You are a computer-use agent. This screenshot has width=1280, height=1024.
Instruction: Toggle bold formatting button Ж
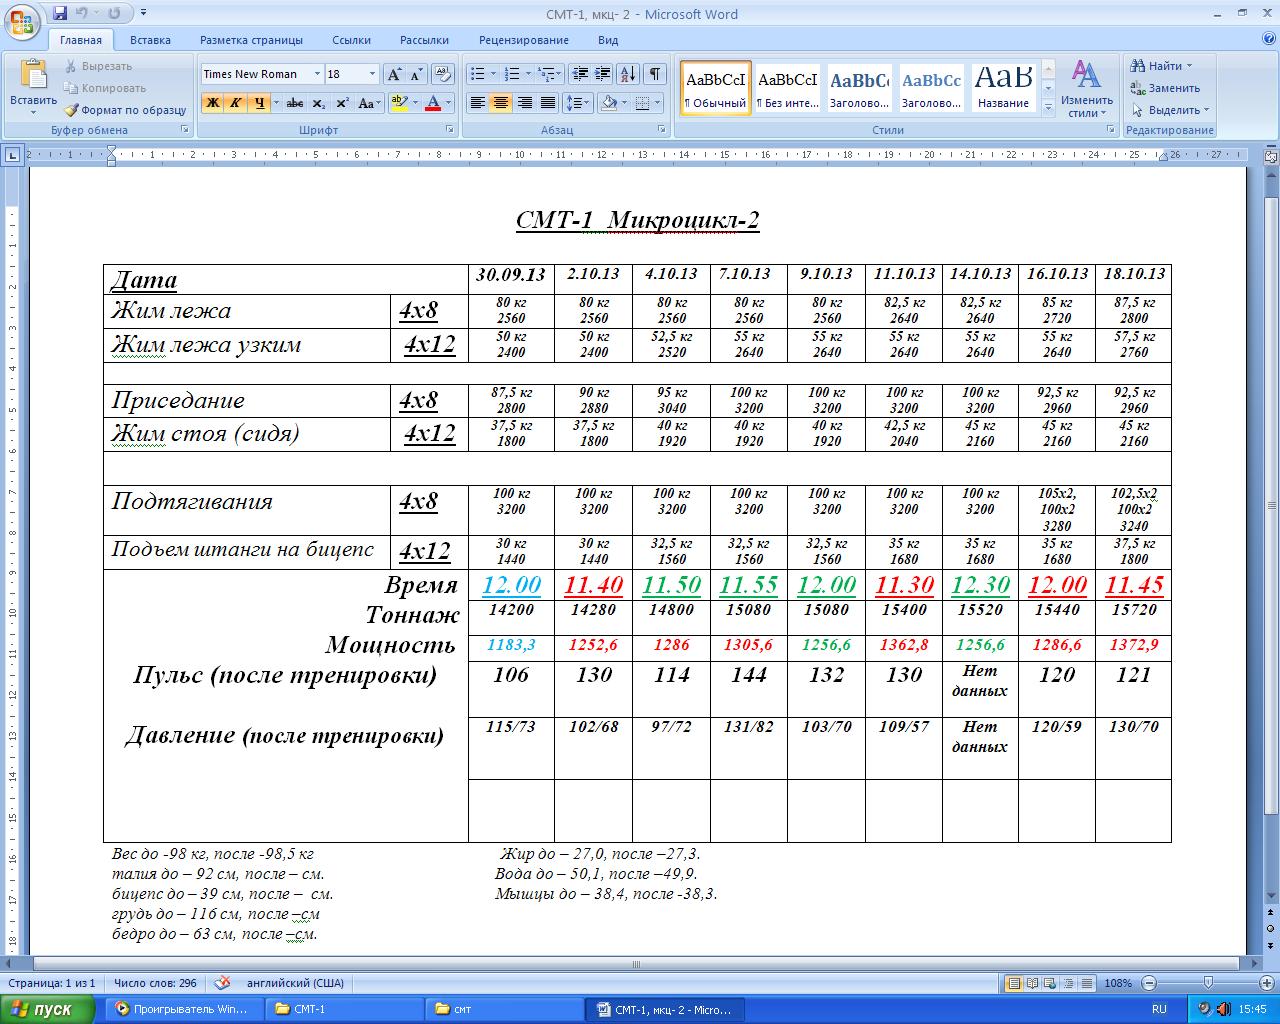212,103
